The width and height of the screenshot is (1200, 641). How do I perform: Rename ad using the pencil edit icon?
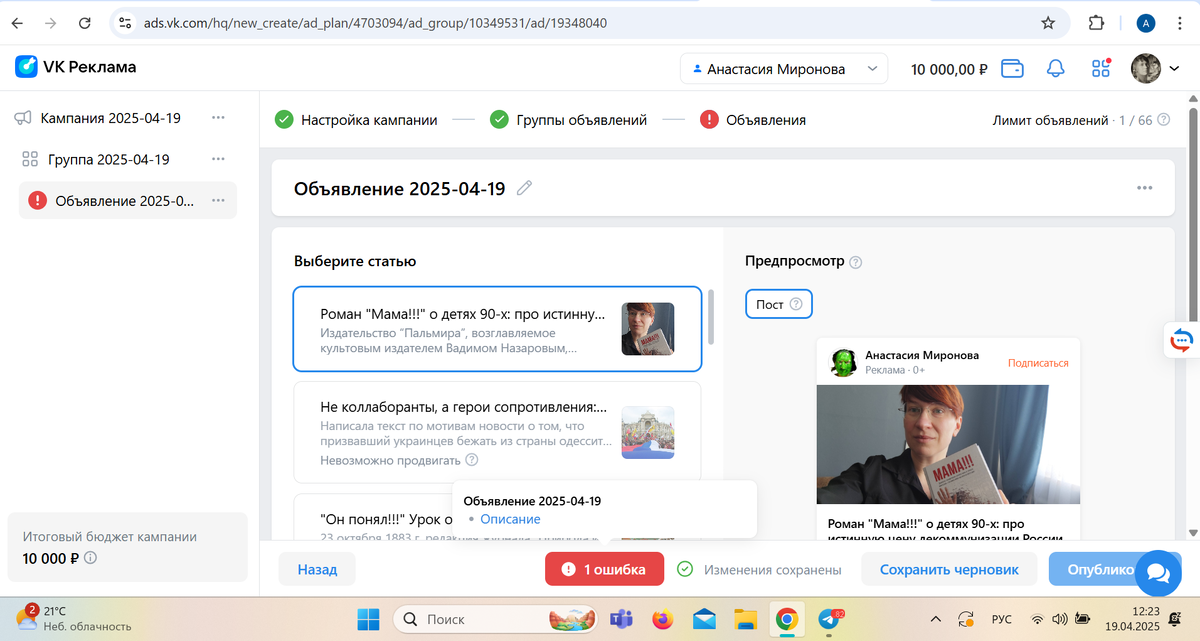[x=524, y=189]
